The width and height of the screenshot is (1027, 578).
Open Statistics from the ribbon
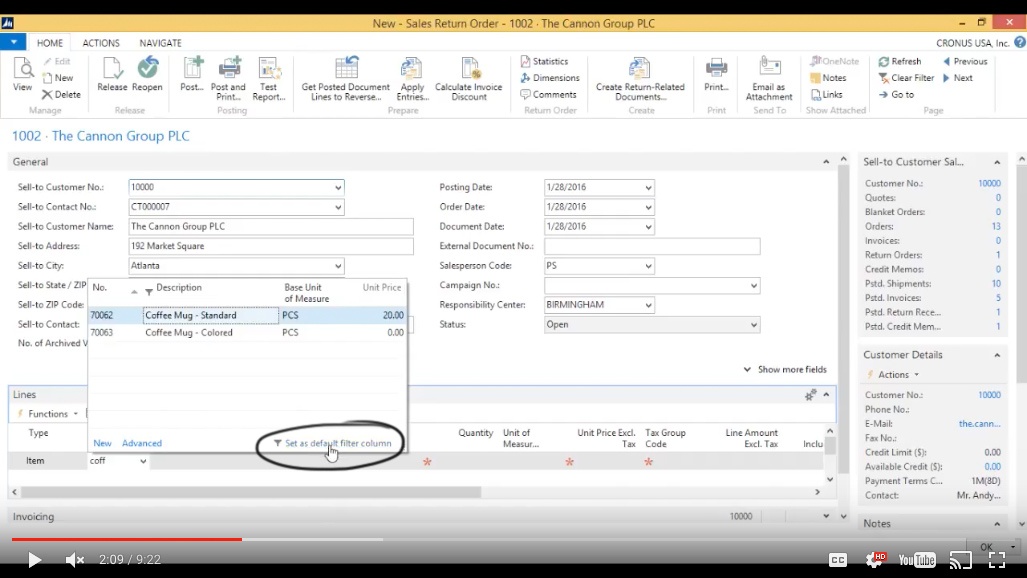544,61
